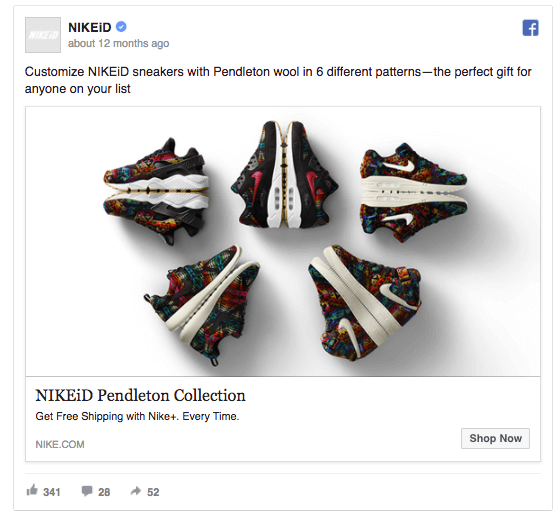The image size is (559, 519).
Task: Click the Facebook logo icon
Action: coord(530,28)
